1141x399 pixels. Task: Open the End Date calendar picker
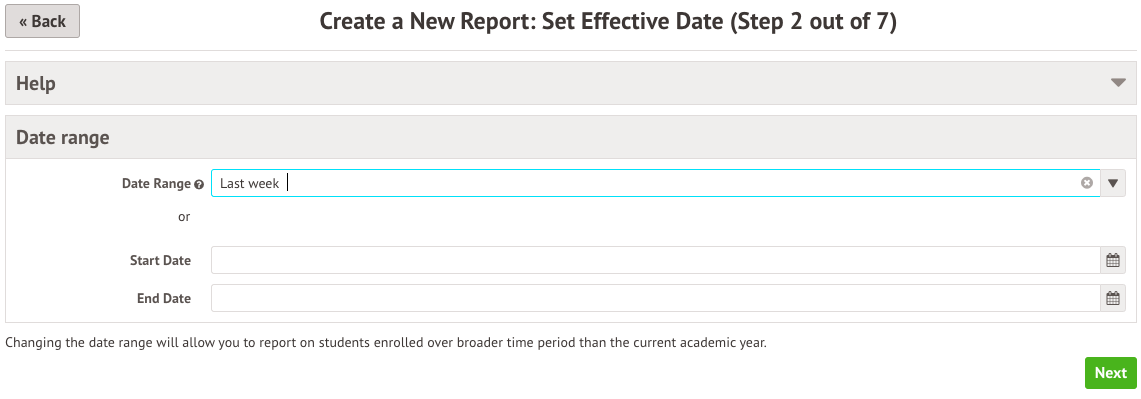click(x=1113, y=298)
